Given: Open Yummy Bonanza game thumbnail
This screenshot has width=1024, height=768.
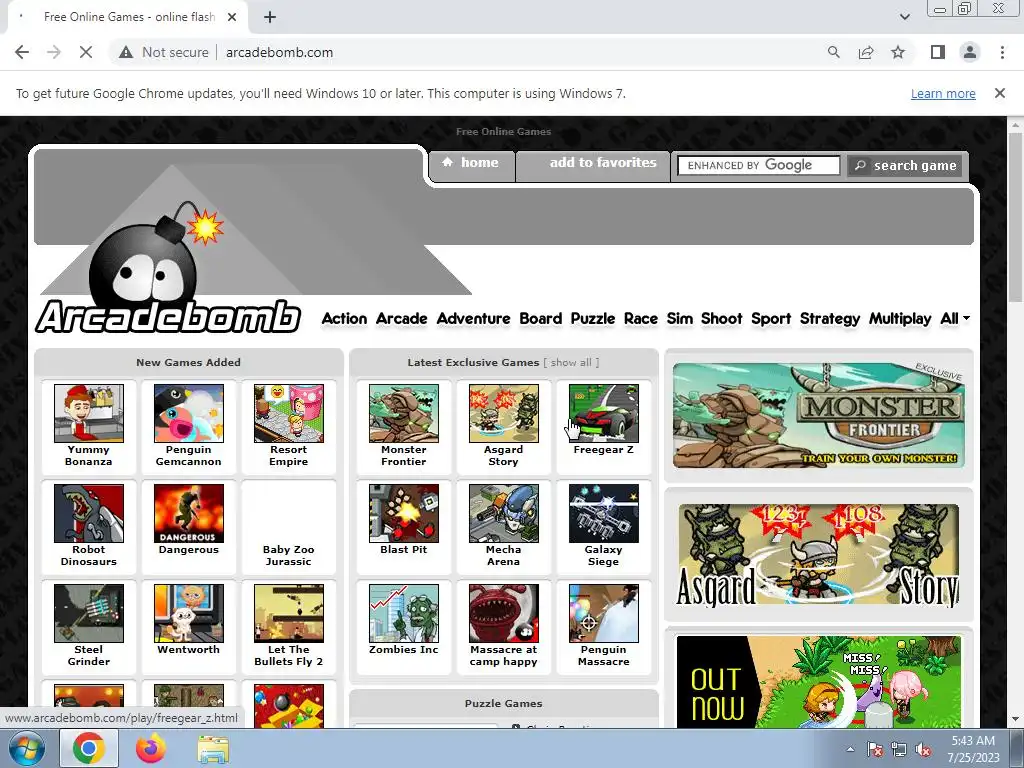Looking at the screenshot, I should [89, 413].
